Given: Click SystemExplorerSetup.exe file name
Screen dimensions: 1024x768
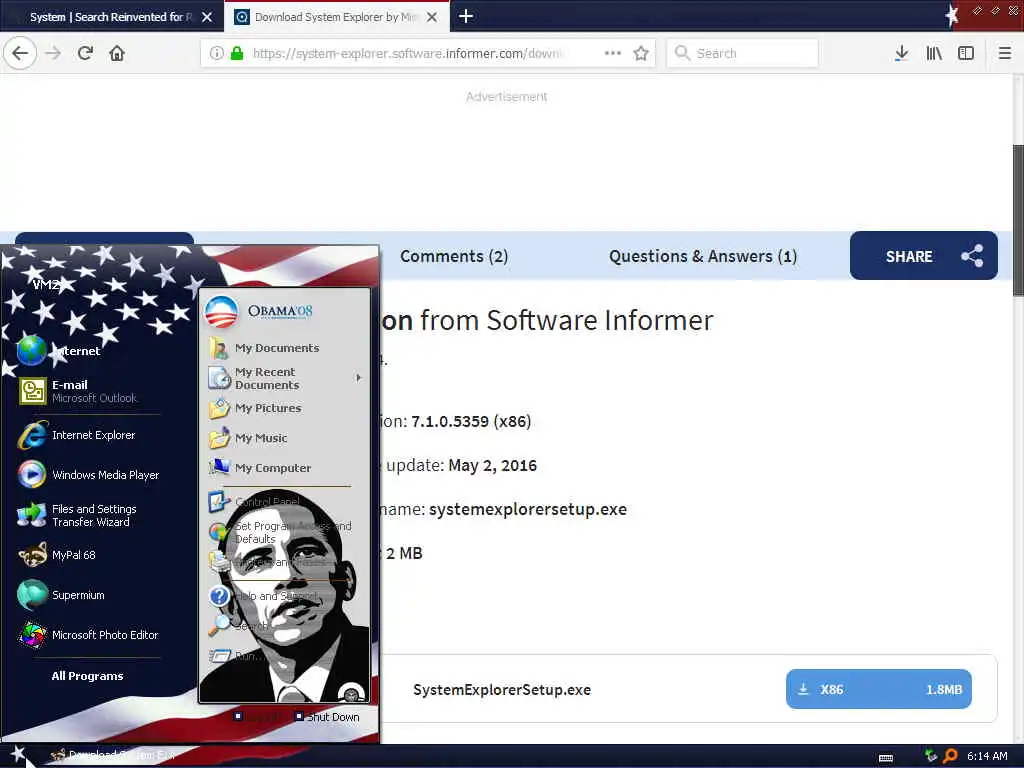Looking at the screenshot, I should point(502,690).
